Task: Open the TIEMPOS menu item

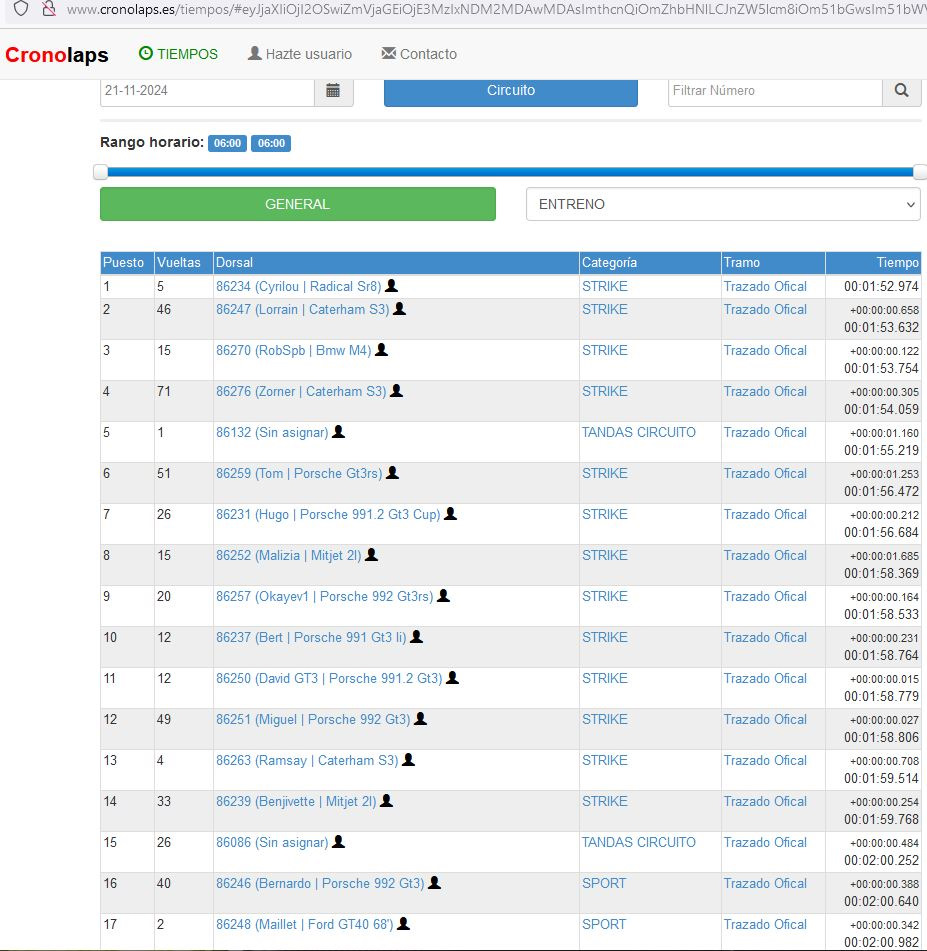Action: pyautogui.click(x=178, y=54)
